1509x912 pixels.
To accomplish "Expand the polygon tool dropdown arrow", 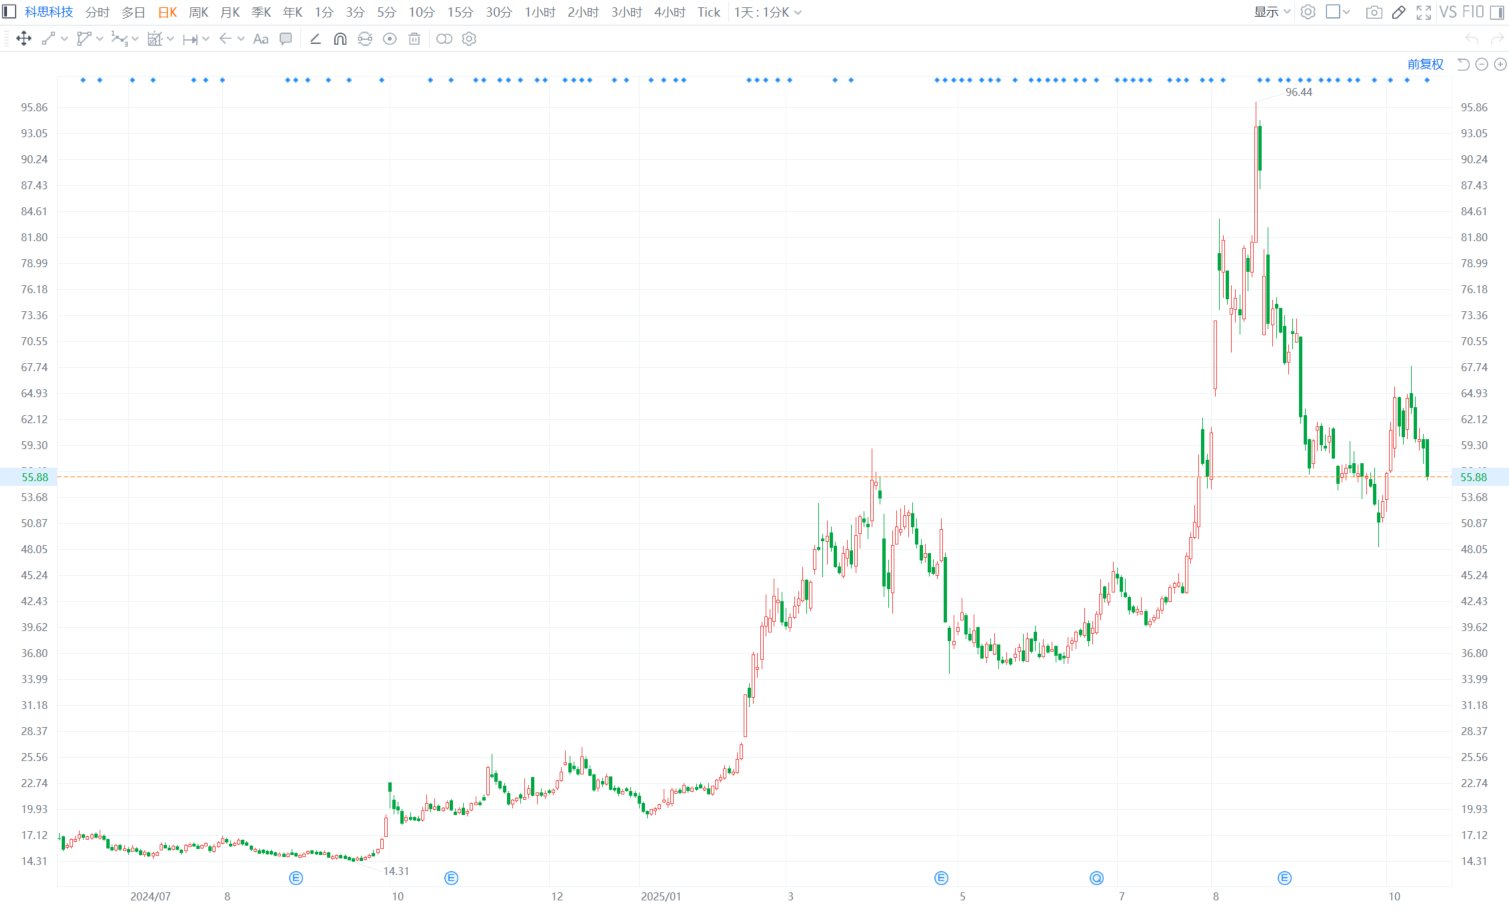I will (99, 39).
